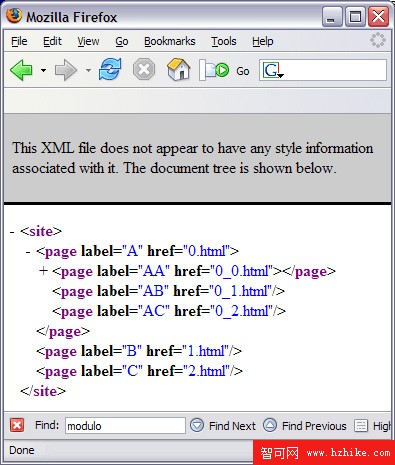This screenshot has height=465, width=395.
Task: Open the Back history dropdown arrow
Action: [43, 70]
